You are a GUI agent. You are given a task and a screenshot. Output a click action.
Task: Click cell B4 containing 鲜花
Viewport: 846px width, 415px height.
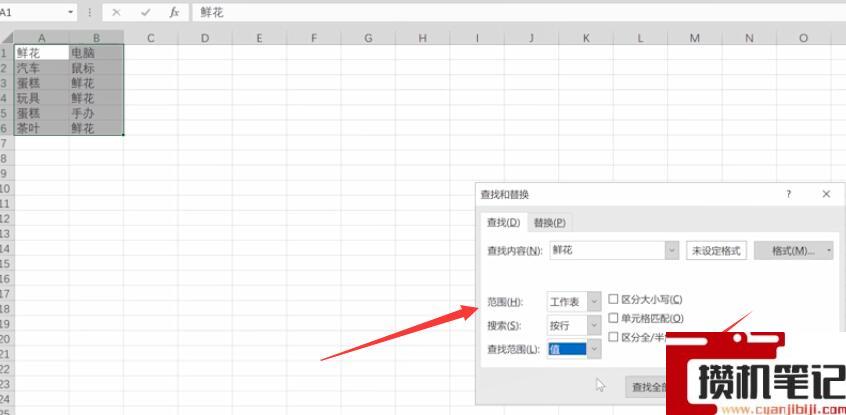point(96,98)
